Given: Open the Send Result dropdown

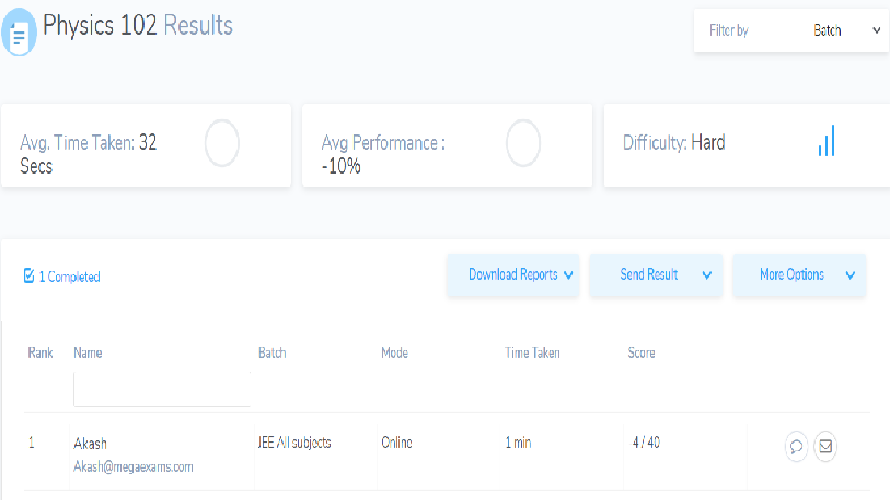Looking at the screenshot, I should (x=656, y=275).
